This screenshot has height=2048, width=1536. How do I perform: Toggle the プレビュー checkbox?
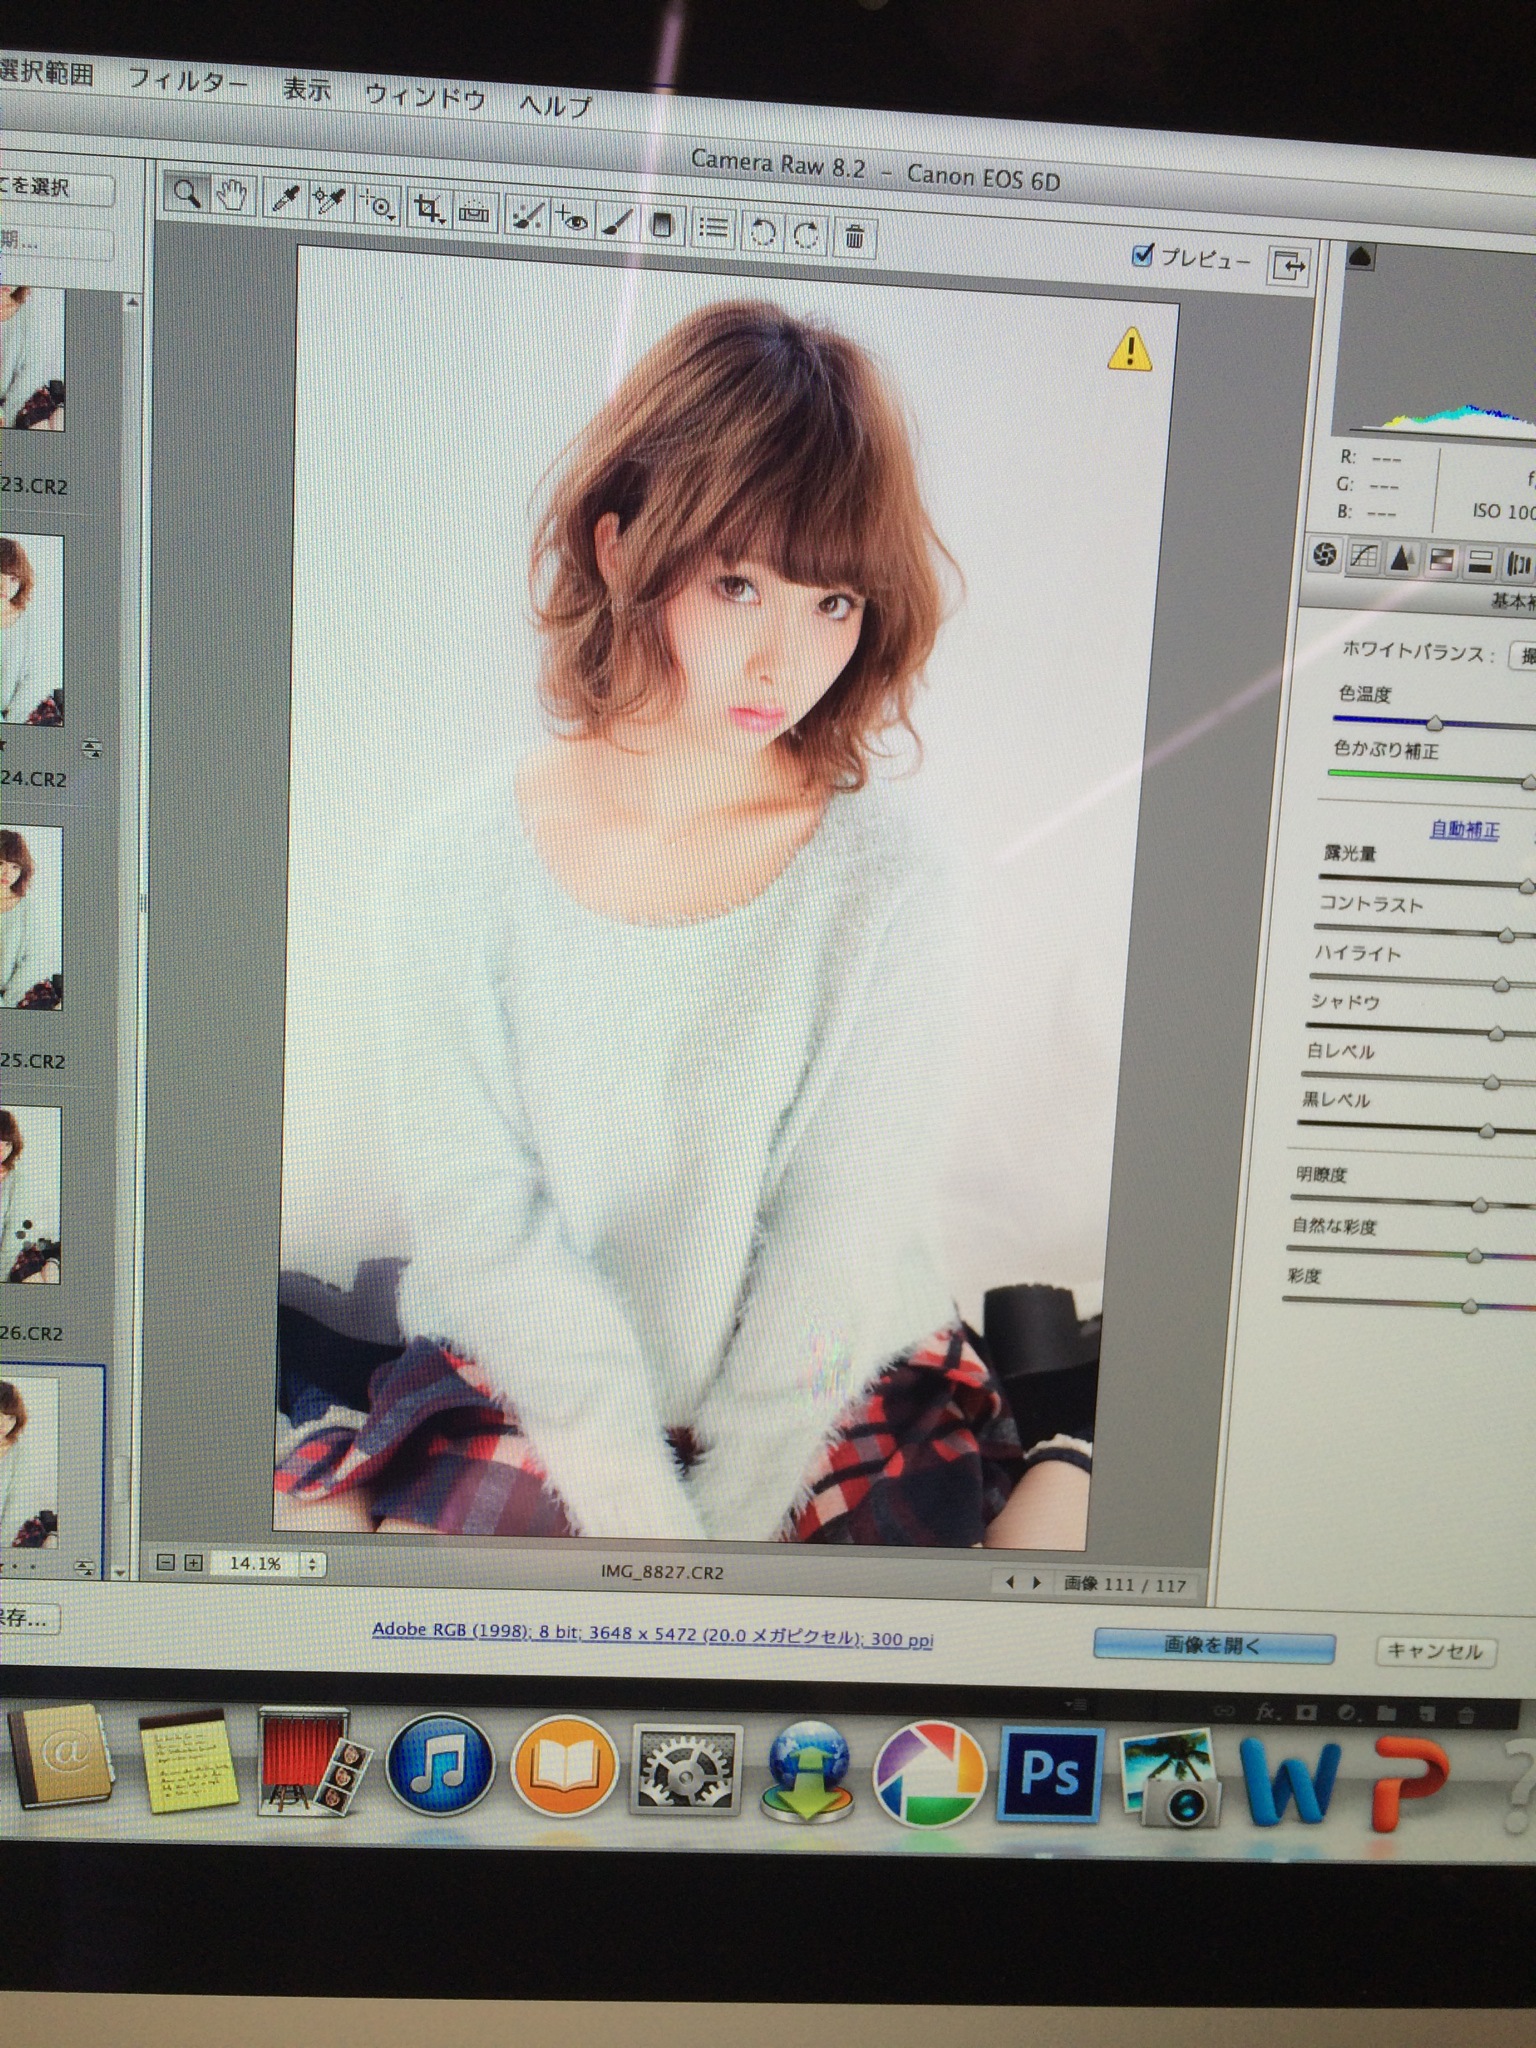[1141, 256]
